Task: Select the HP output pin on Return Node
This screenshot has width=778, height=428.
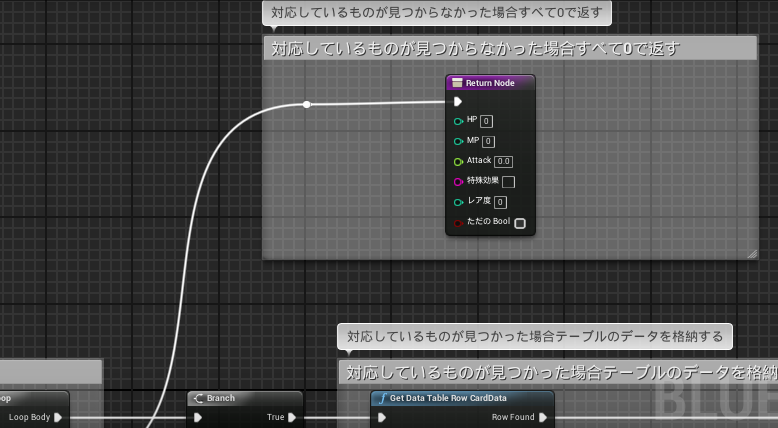Action: point(458,121)
